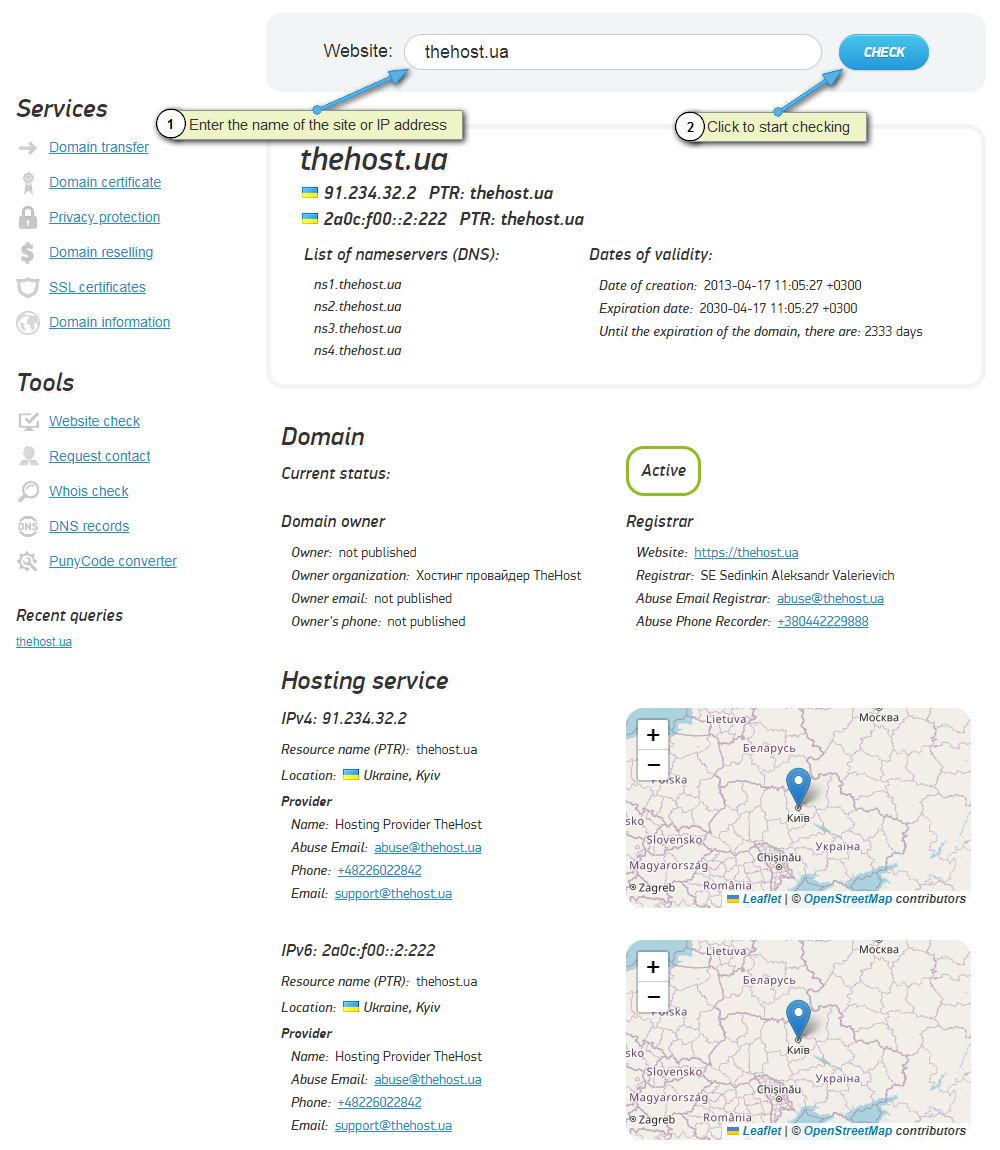Screen dimensions: 1000x1150
Task: Select thehost.ua under Recent queries
Action: pyautogui.click(x=44, y=642)
